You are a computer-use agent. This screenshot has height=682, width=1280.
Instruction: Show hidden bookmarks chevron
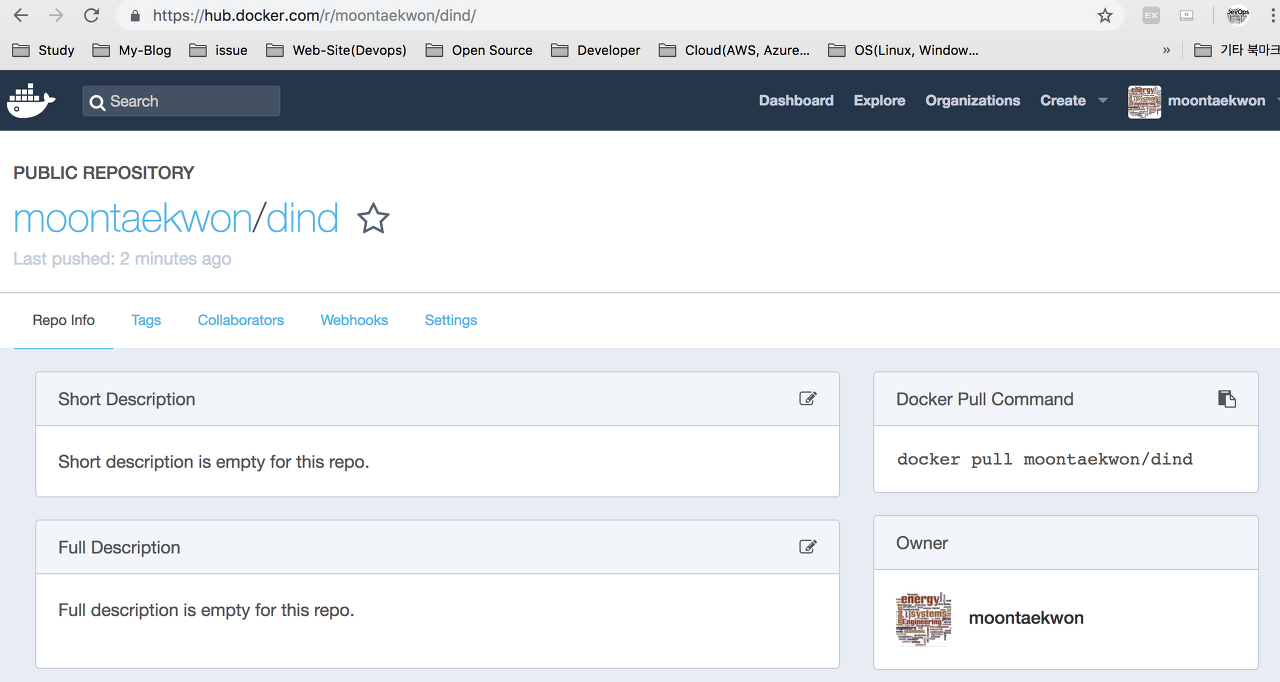[x=1166, y=50]
